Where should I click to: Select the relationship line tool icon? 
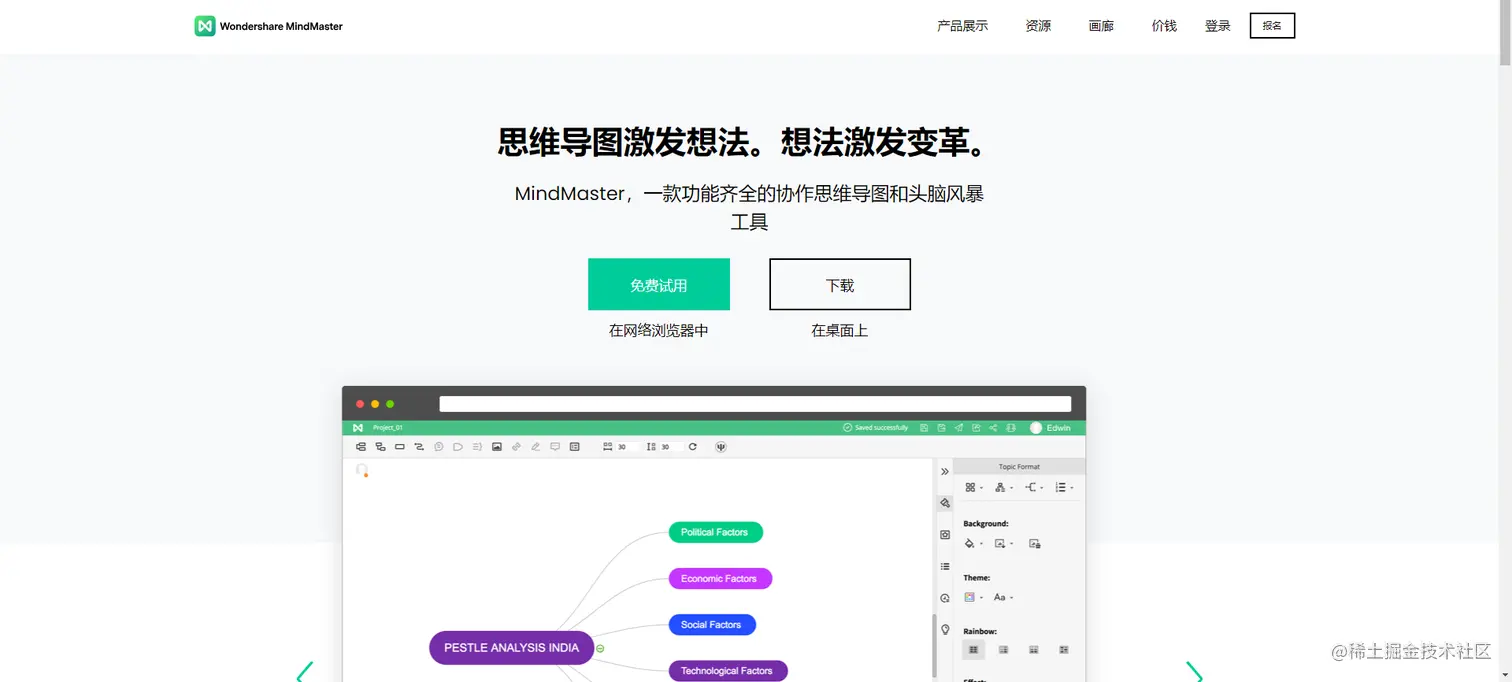coord(419,447)
